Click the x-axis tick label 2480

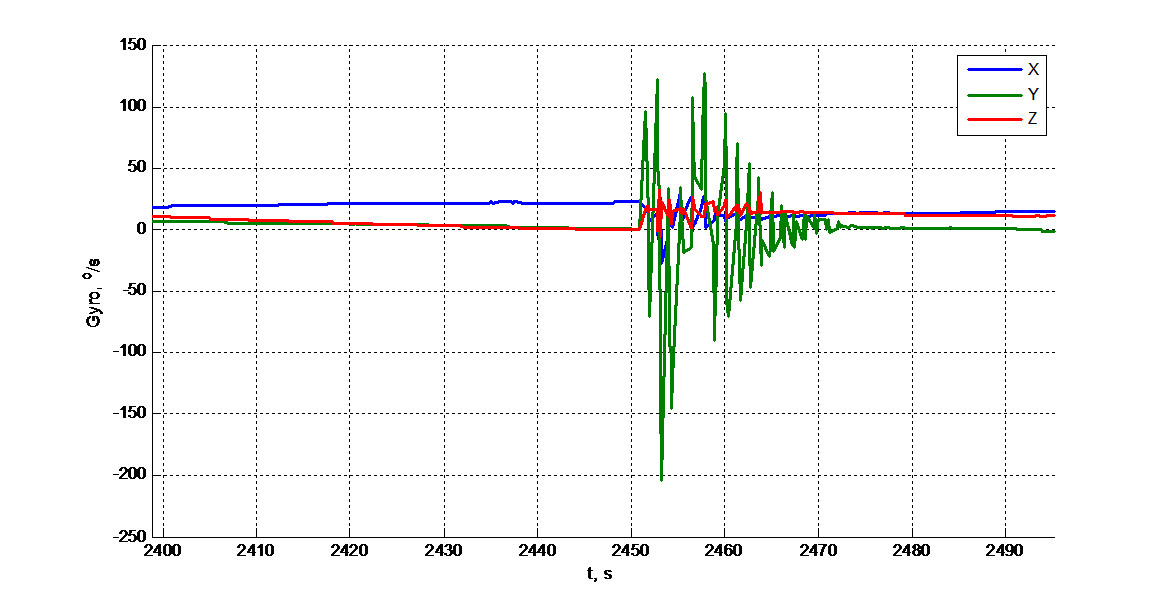912,551
